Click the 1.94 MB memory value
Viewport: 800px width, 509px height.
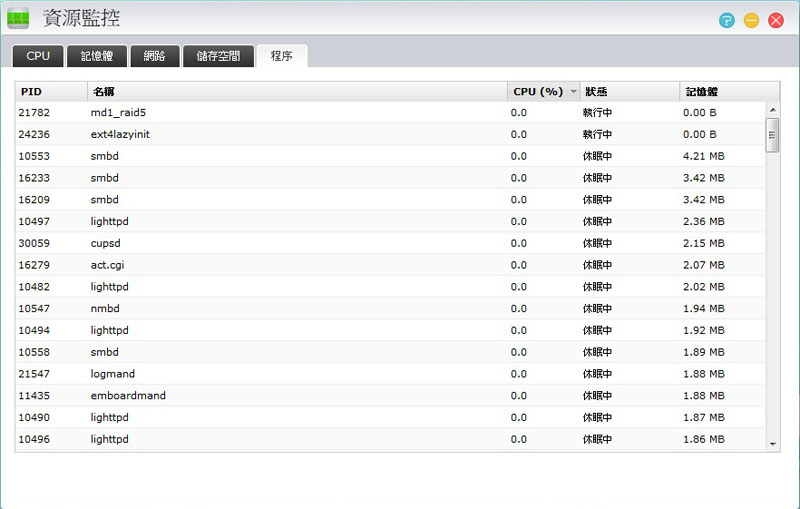tap(704, 309)
